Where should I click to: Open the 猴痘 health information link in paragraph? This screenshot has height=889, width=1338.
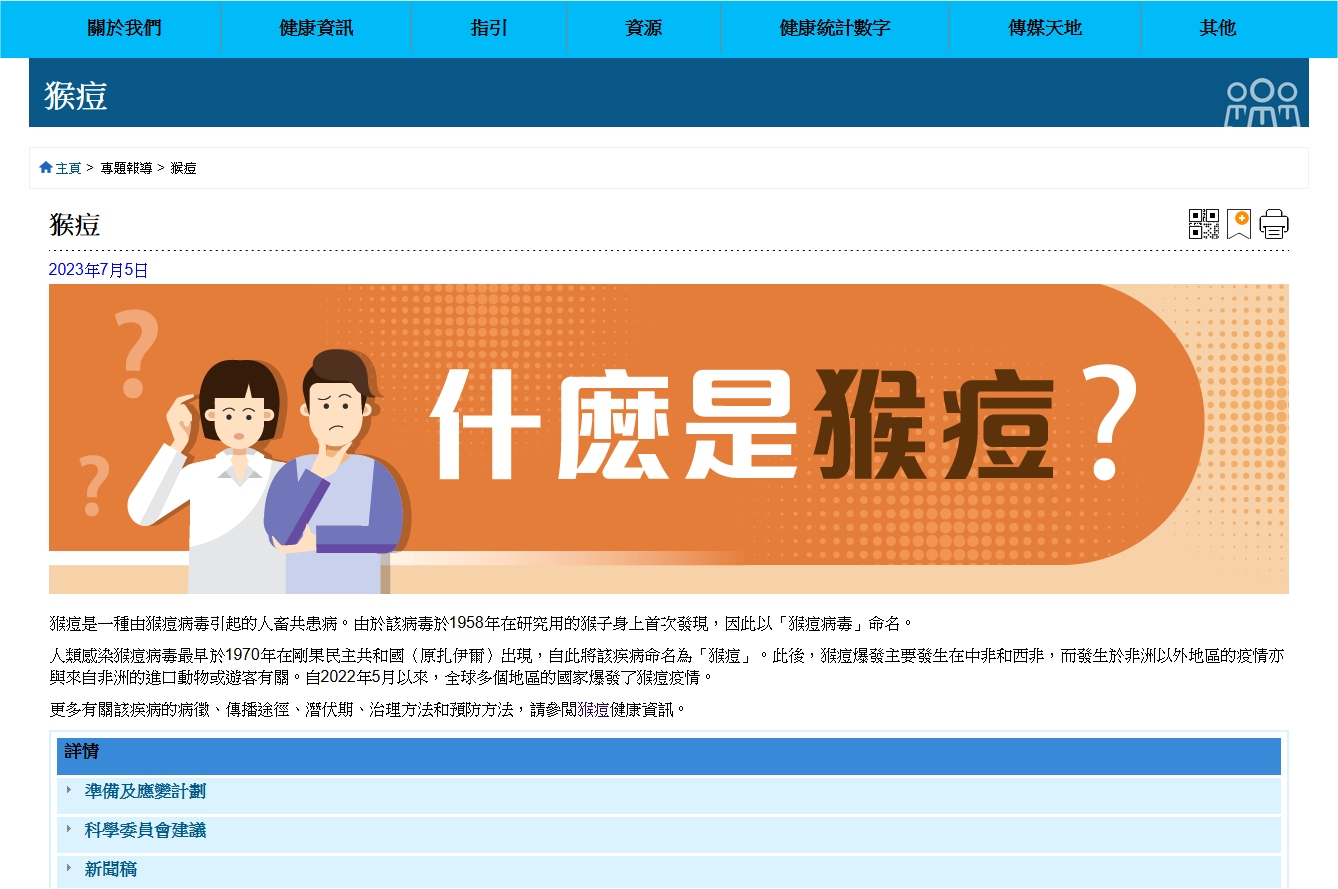pyautogui.click(x=593, y=710)
